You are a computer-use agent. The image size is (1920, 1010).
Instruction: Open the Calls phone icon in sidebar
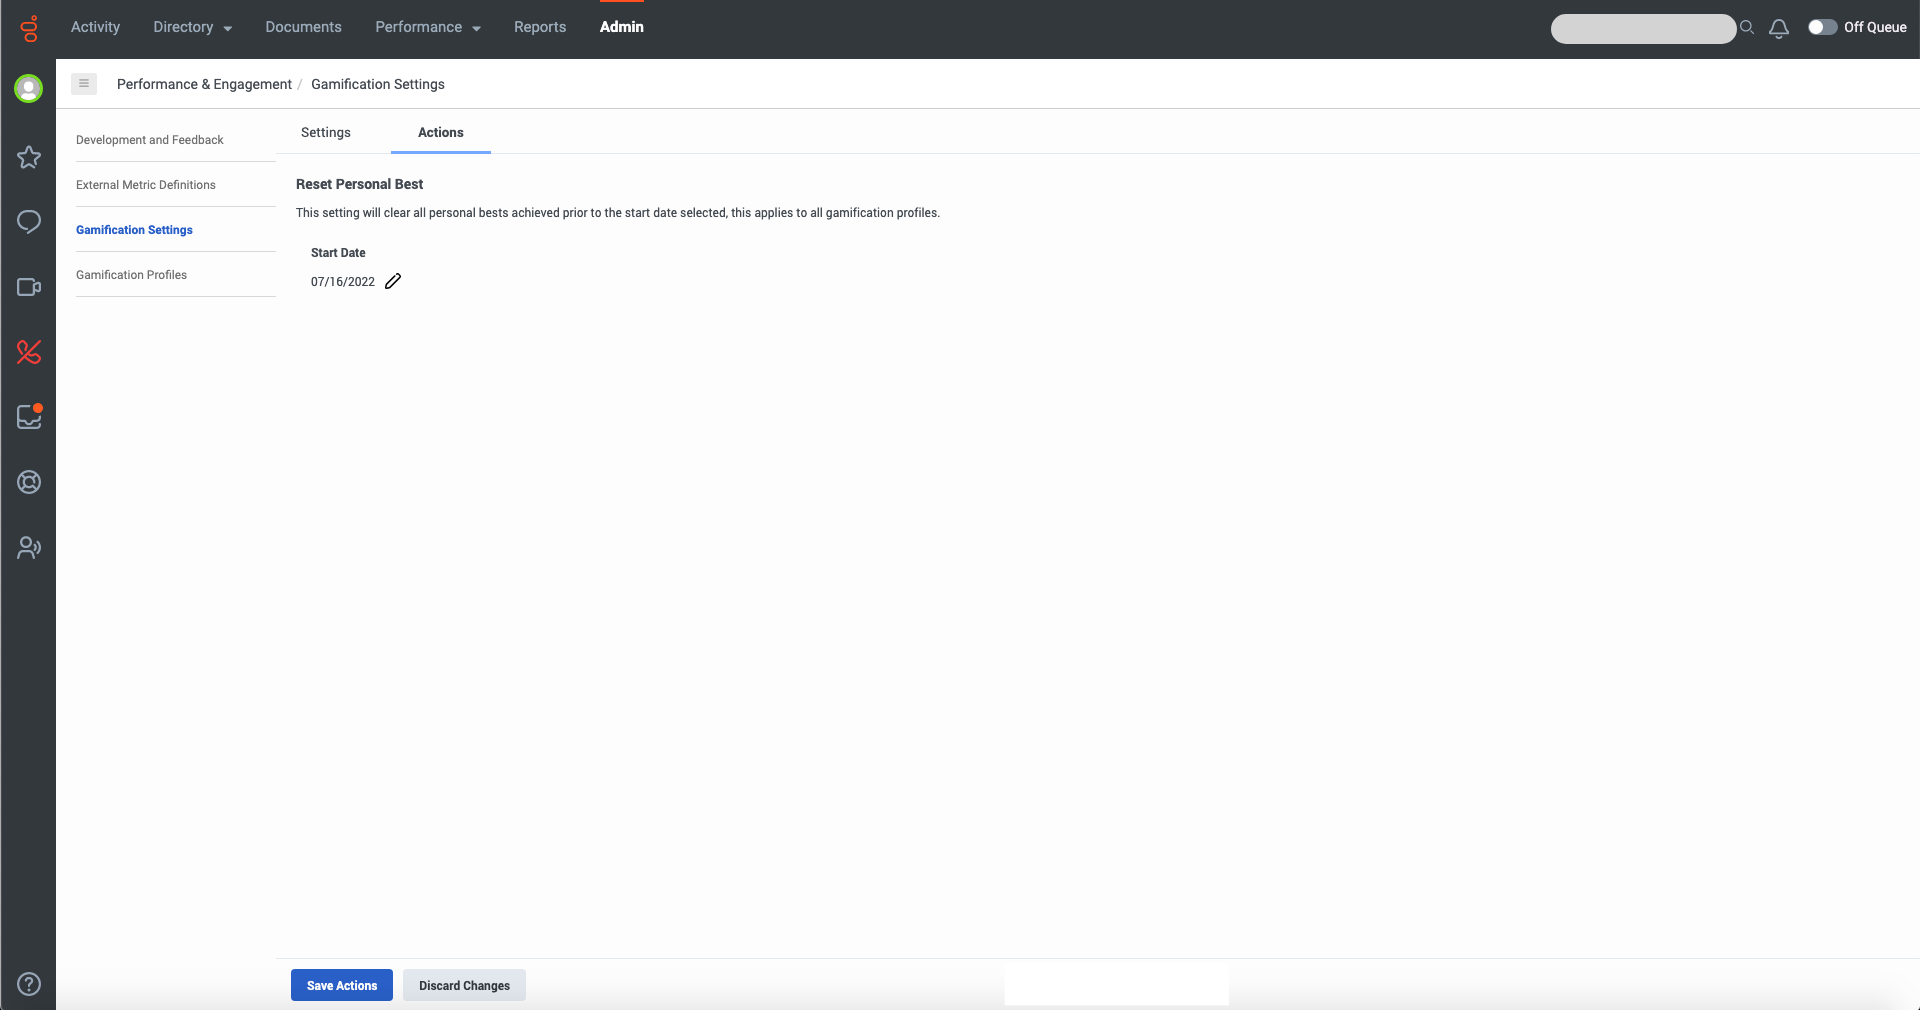(29, 352)
